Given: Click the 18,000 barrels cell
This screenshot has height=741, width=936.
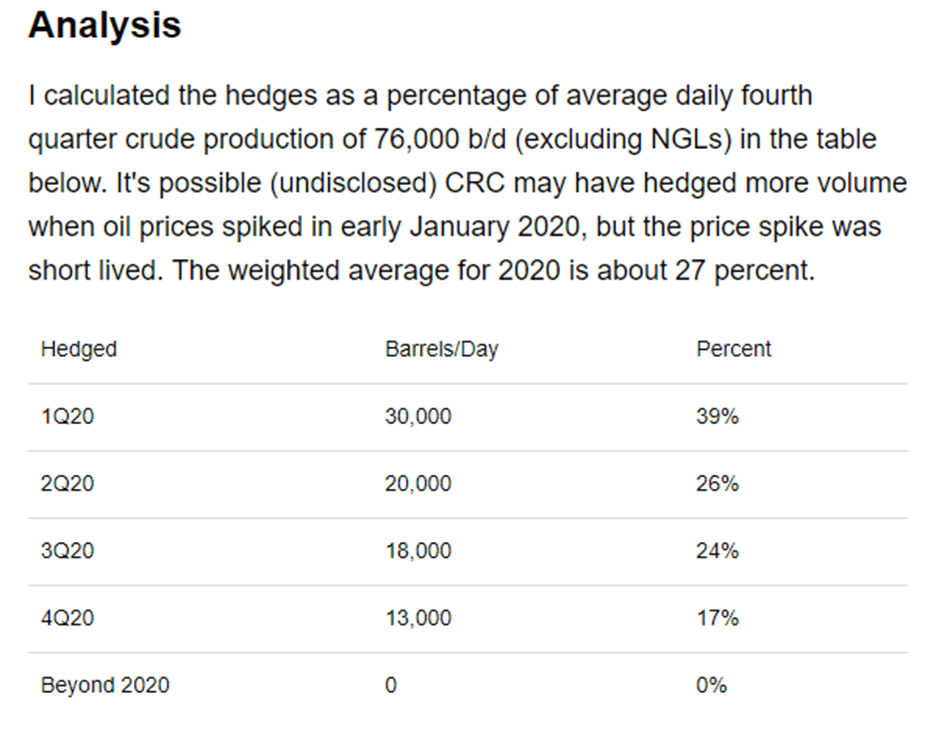Looking at the screenshot, I should pos(418,551).
